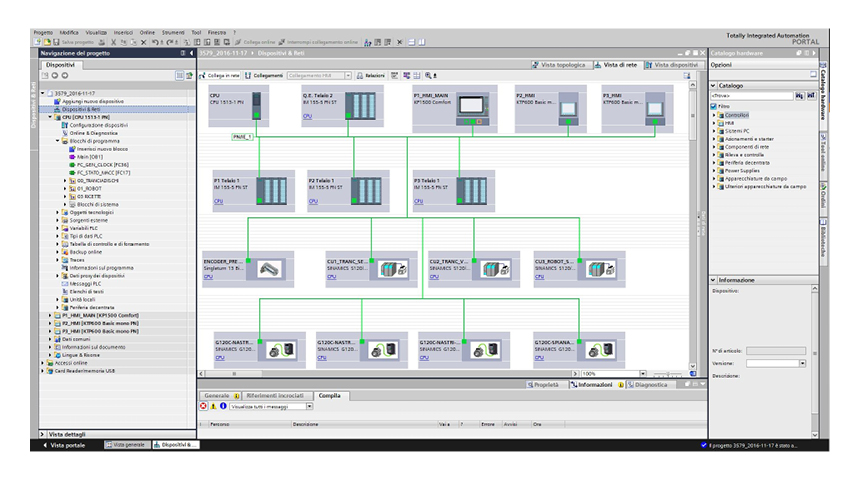Collapse the Catalogo section
The image size is (860, 480).
click(x=714, y=86)
